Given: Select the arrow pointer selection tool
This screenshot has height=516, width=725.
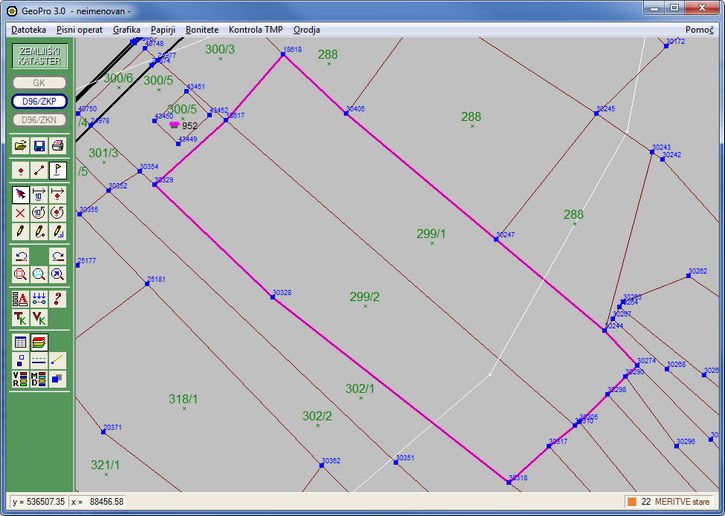Looking at the screenshot, I should pos(20,194).
